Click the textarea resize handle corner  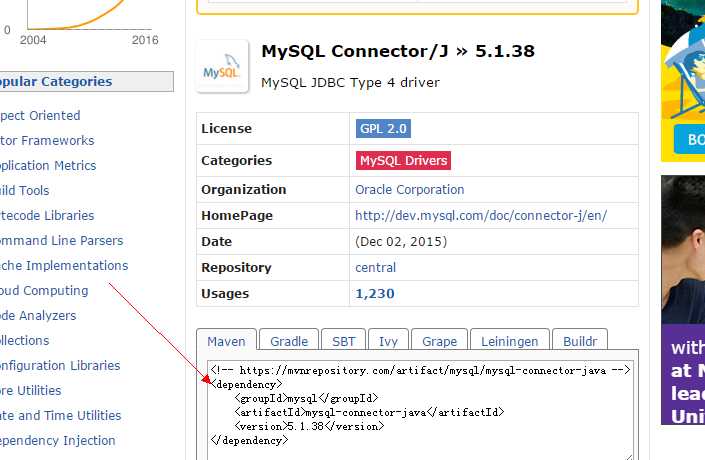[629, 457]
